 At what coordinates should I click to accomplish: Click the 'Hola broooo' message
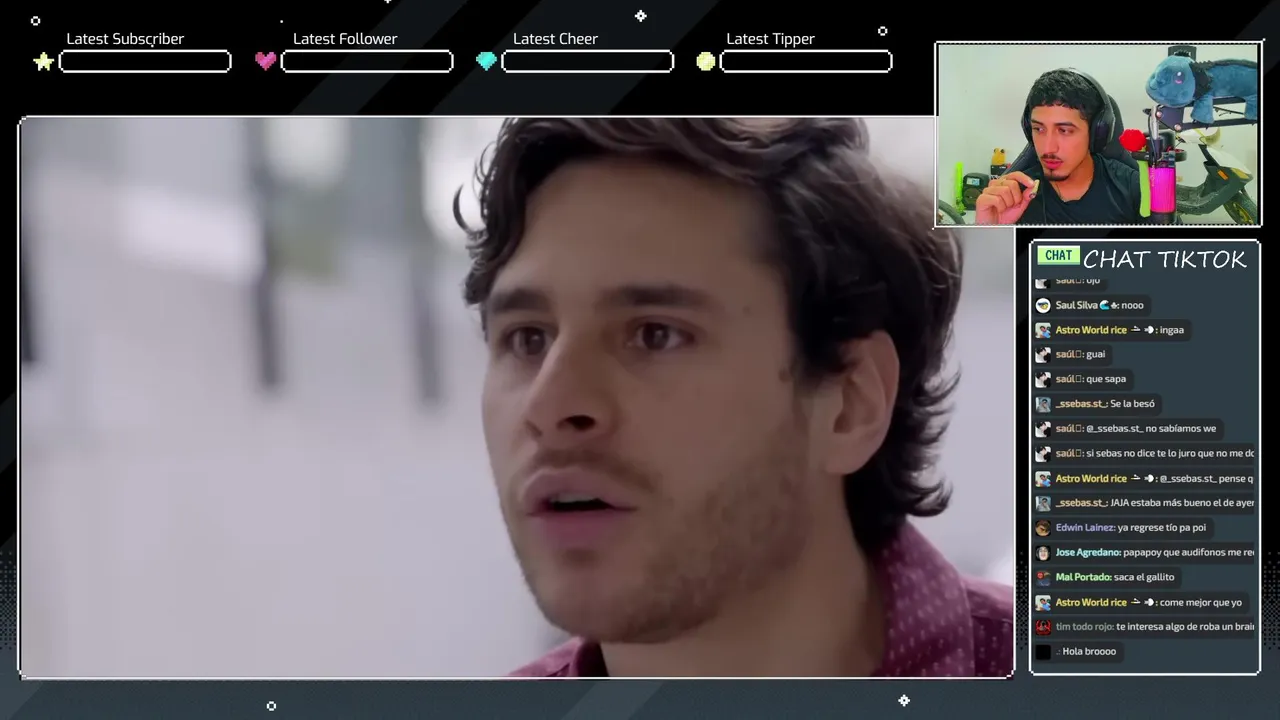coord(1089,651)
